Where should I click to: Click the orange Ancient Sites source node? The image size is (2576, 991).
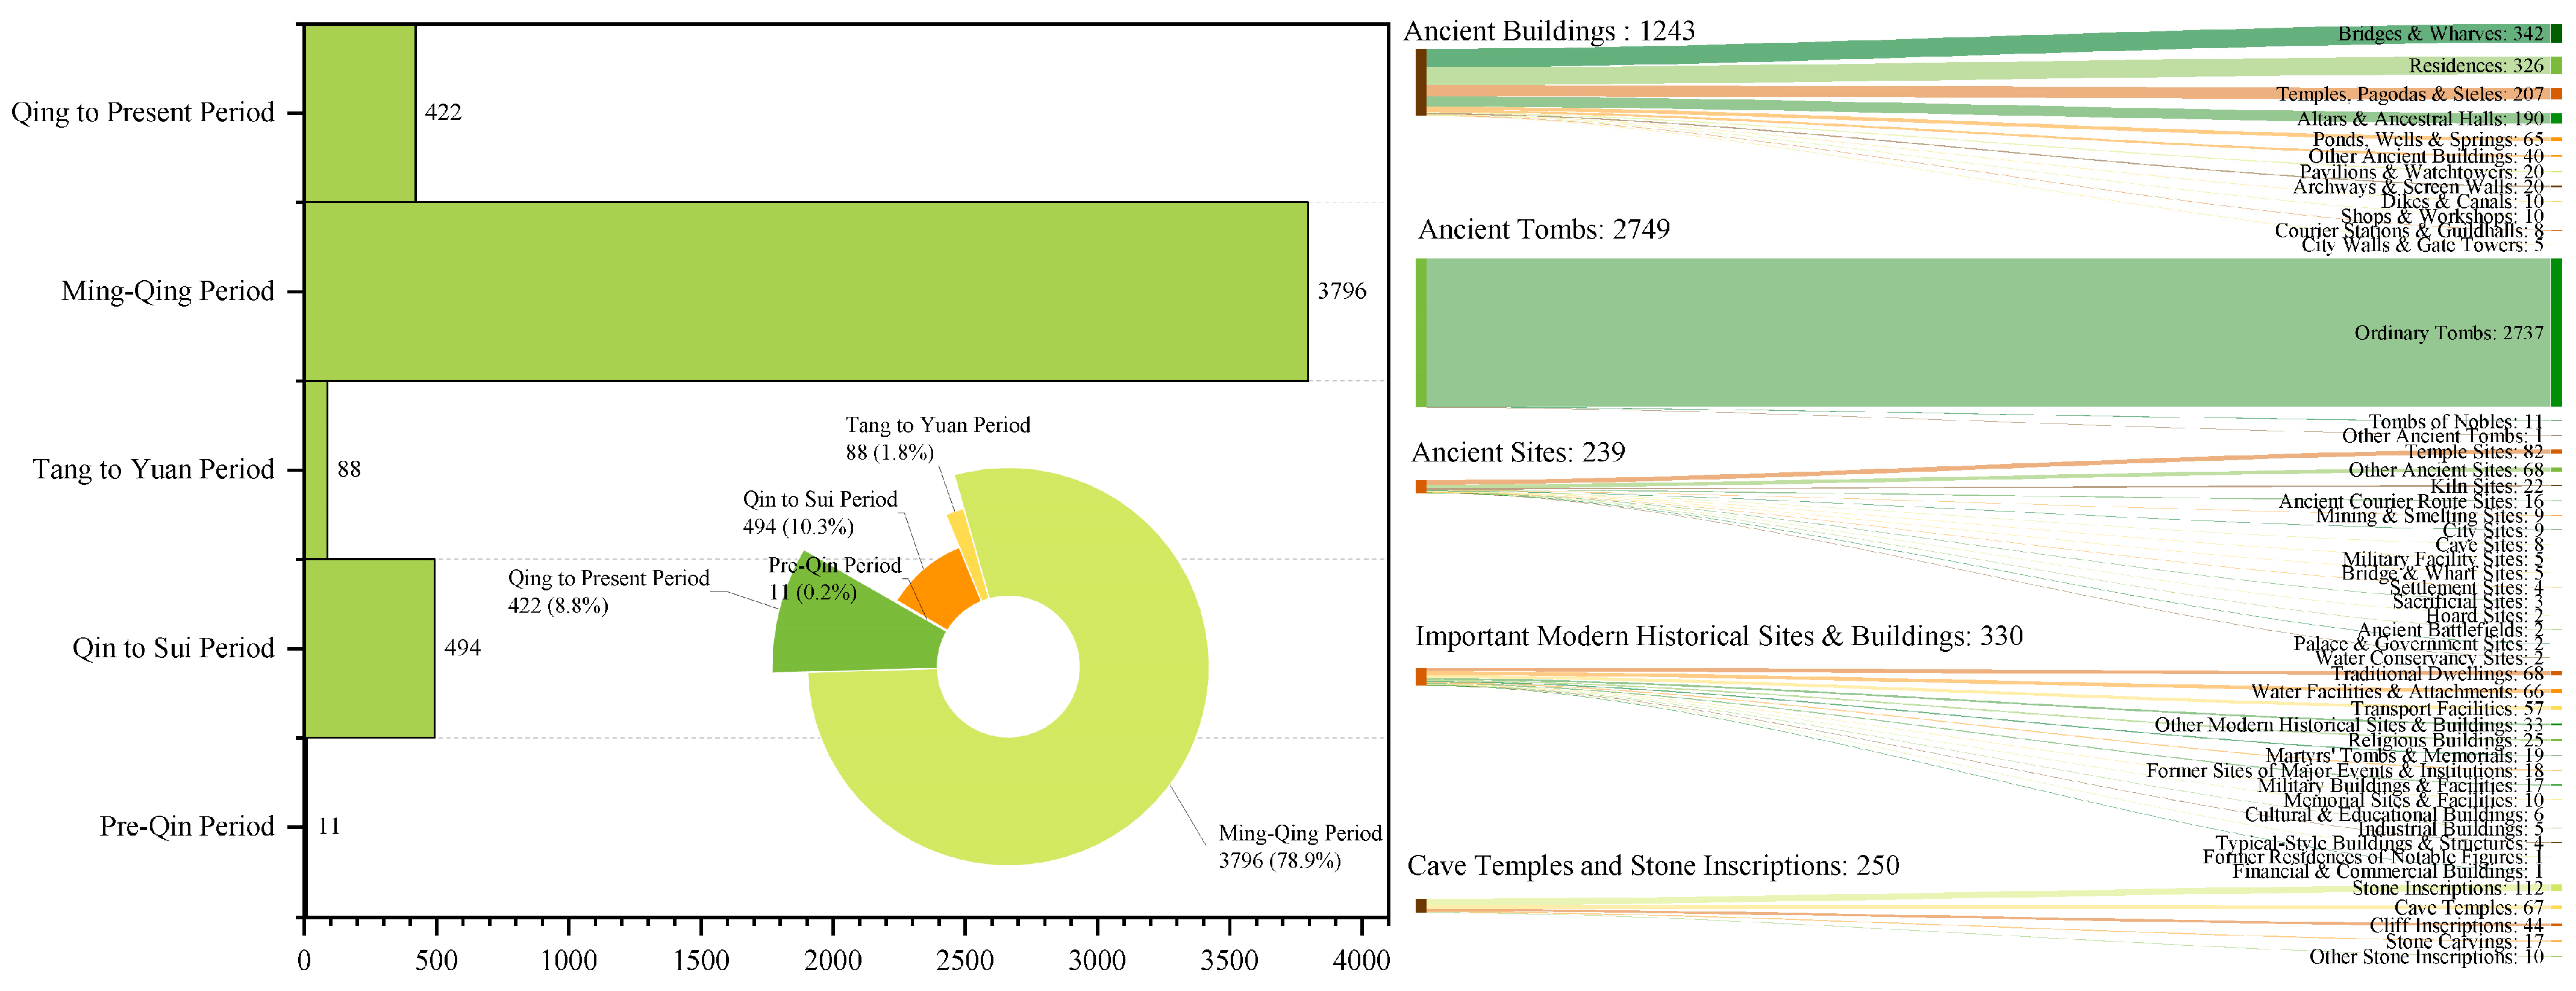click(1421, 487)
